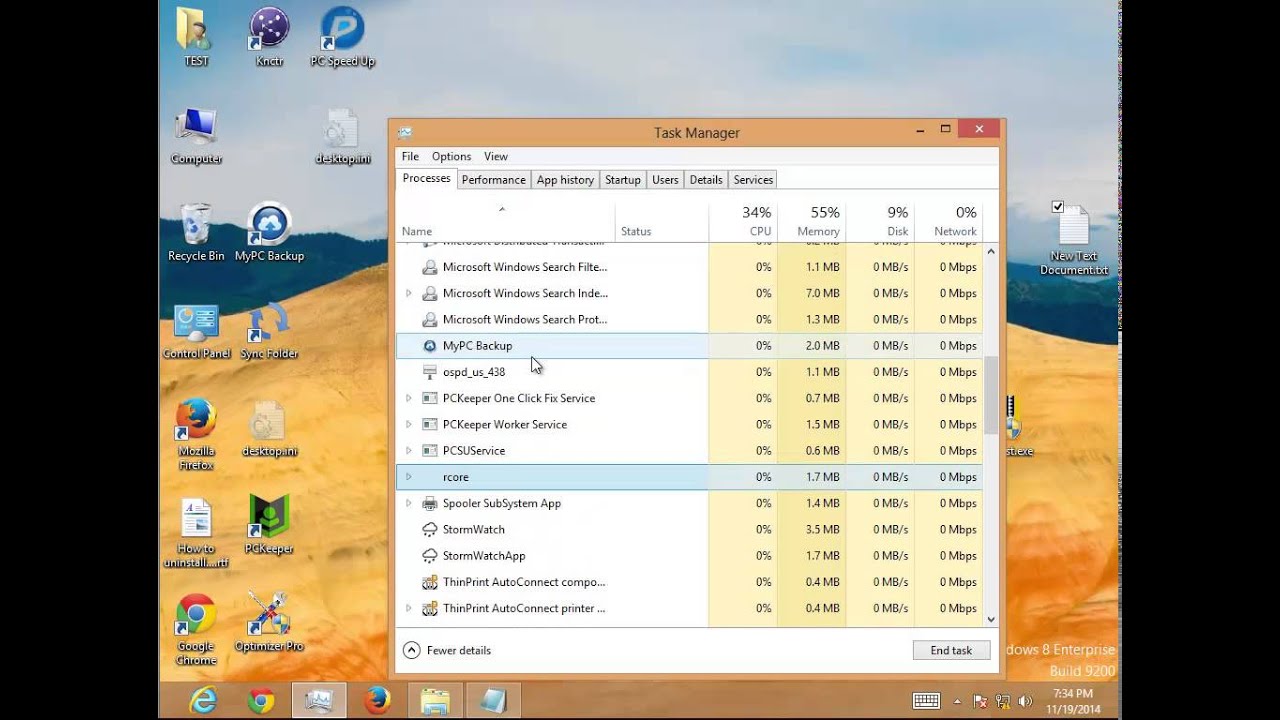Switch to the Performance tab
Screen dimensions: 1280x720
tap(493, 180)
